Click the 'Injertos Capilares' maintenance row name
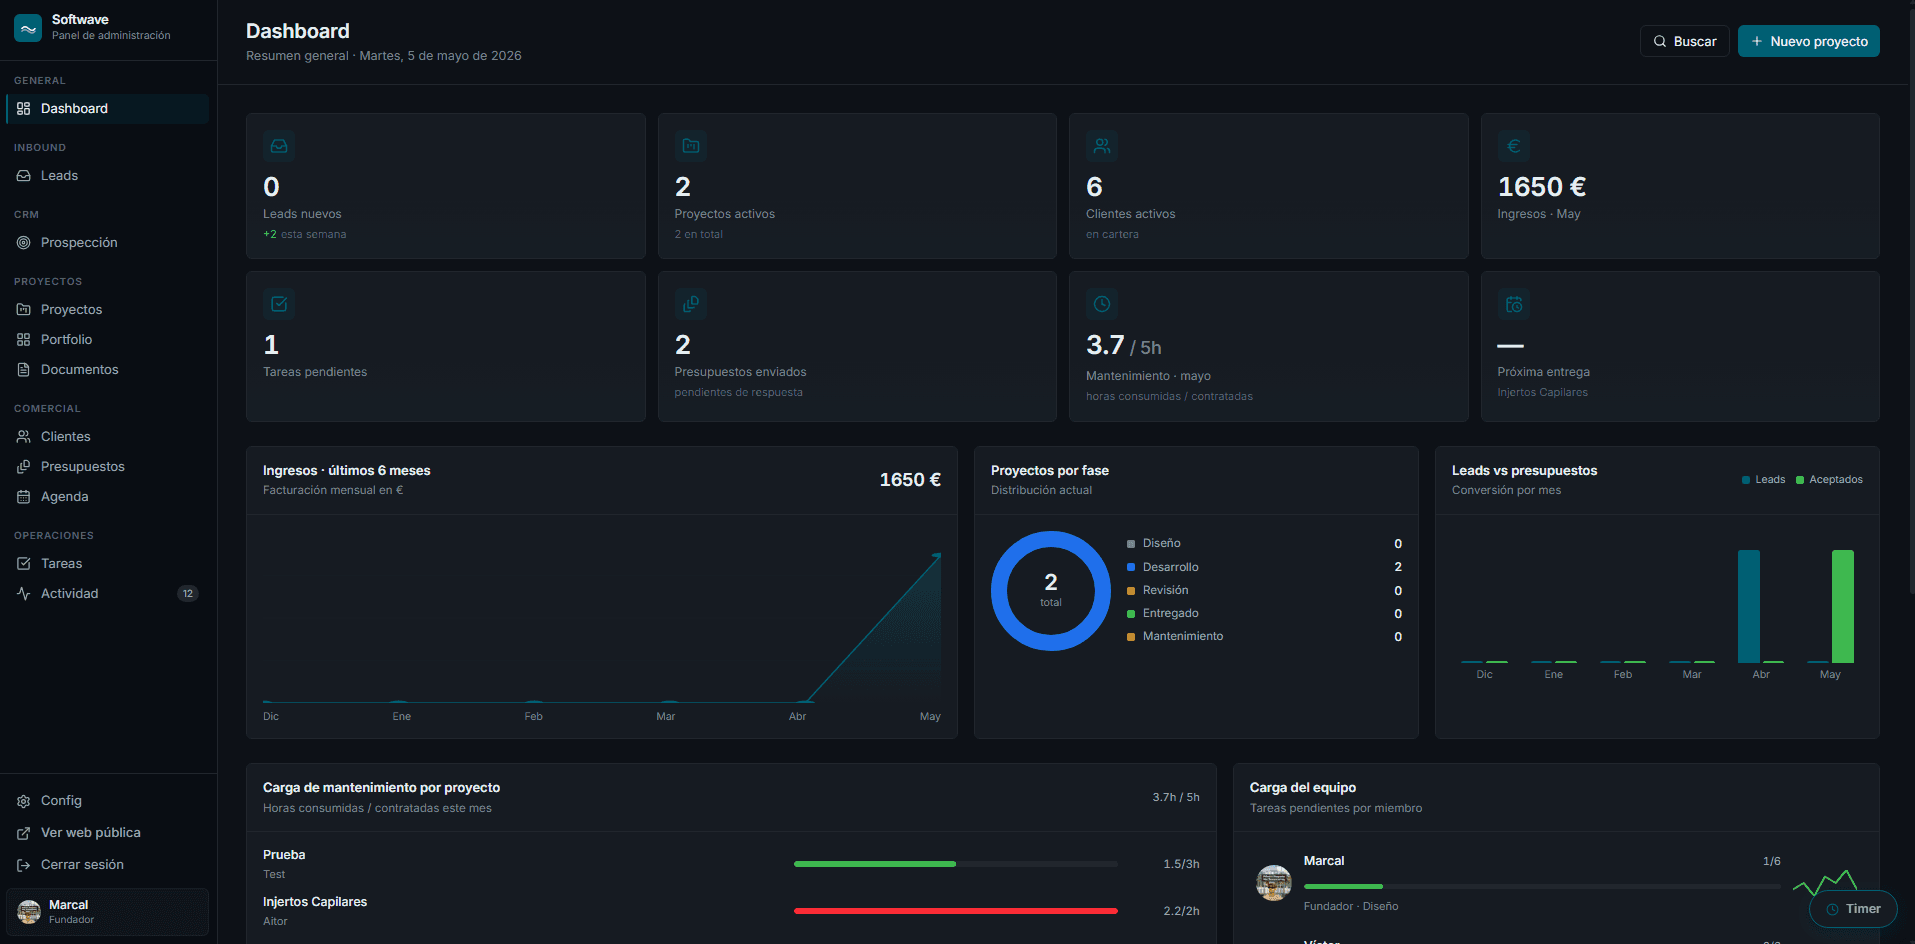The height and width of the screenshot is (944, 1915). point(315,902)
